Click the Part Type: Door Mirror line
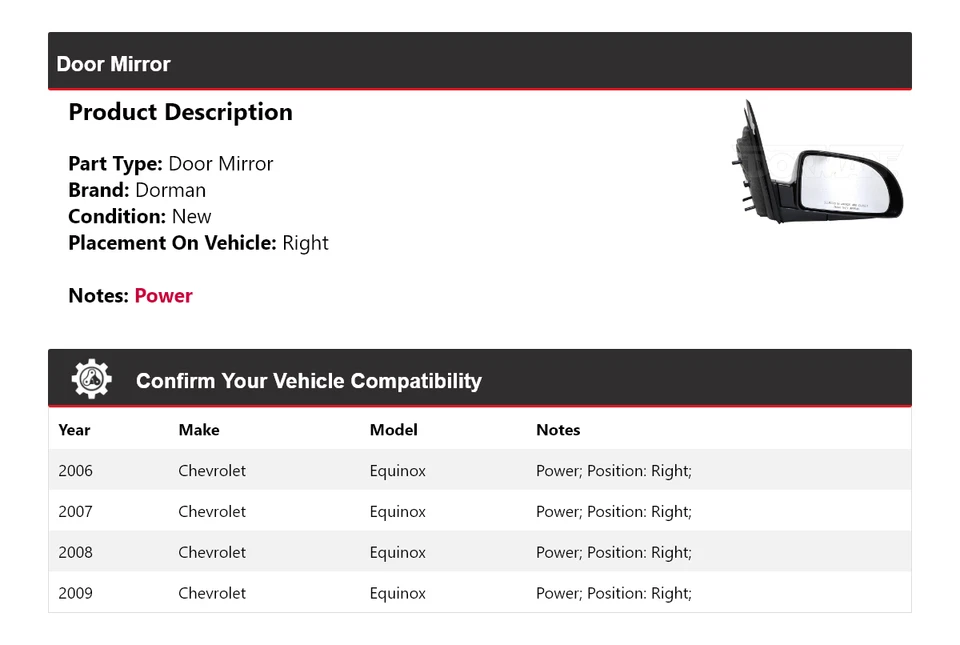 pos(171,163)
